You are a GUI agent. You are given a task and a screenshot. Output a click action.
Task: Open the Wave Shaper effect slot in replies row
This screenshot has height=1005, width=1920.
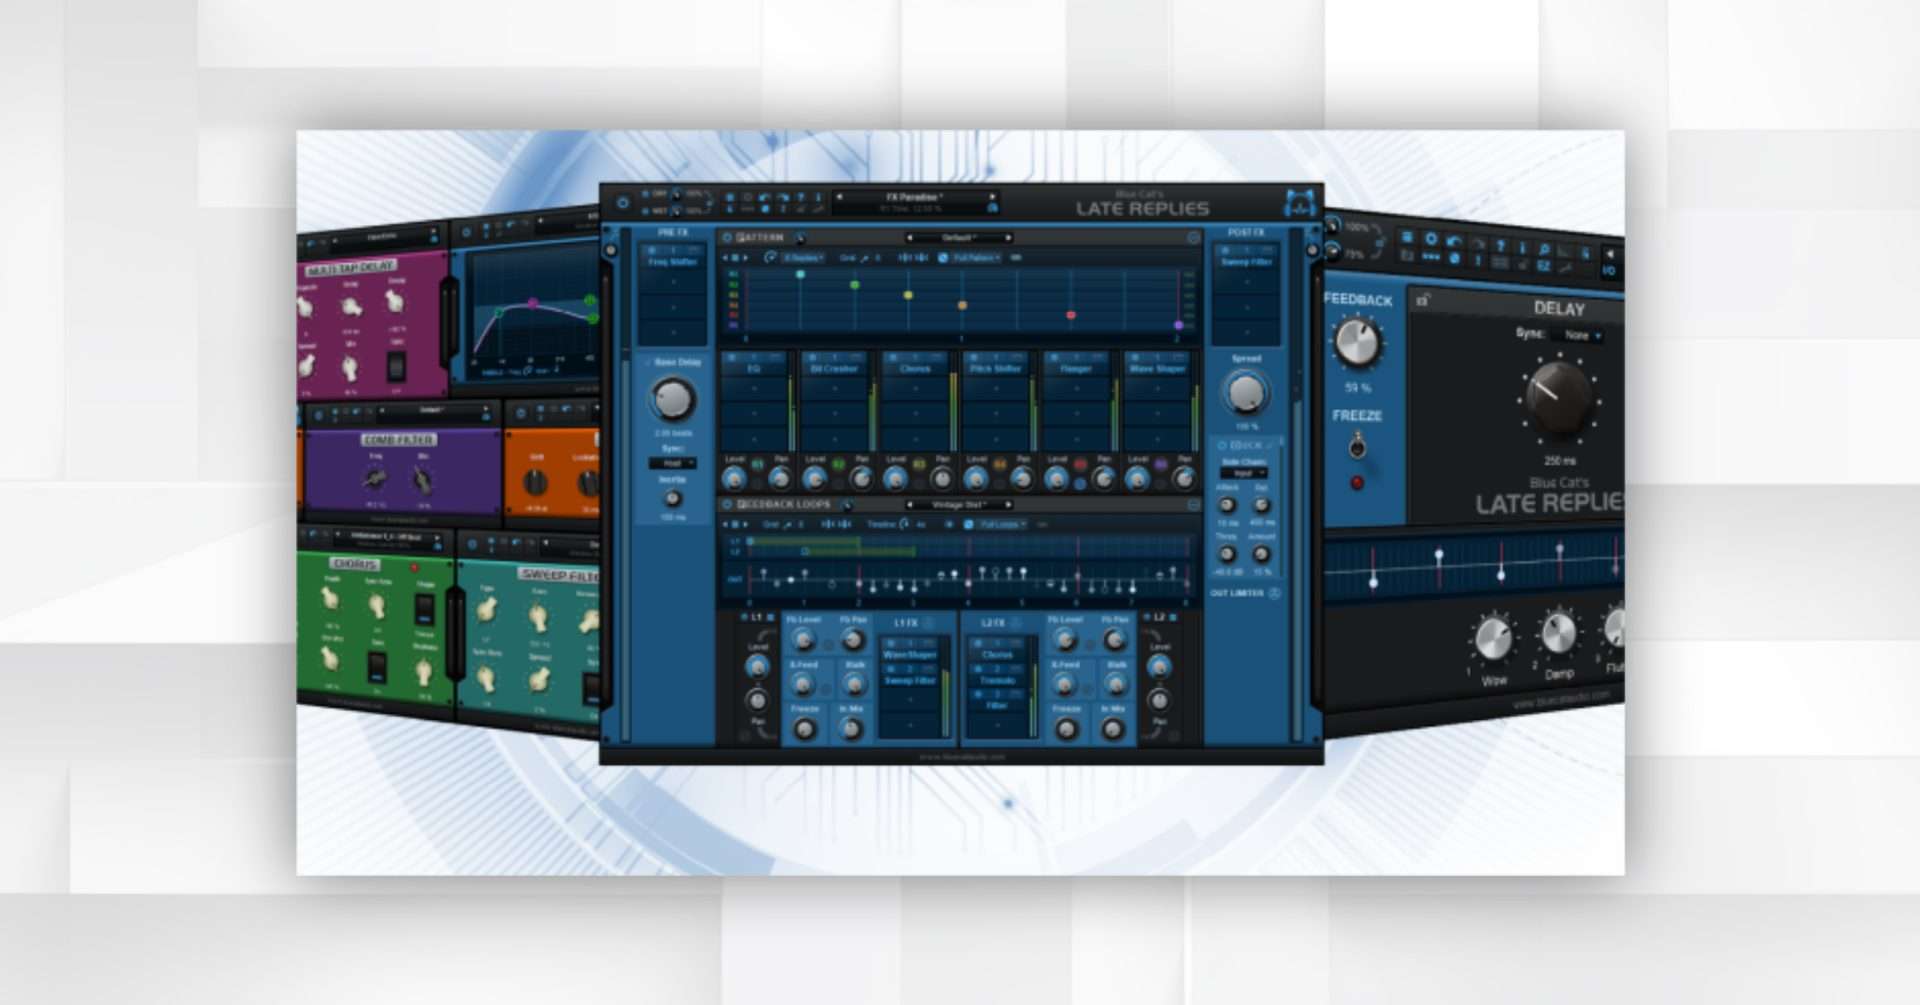pos(1157,369)
